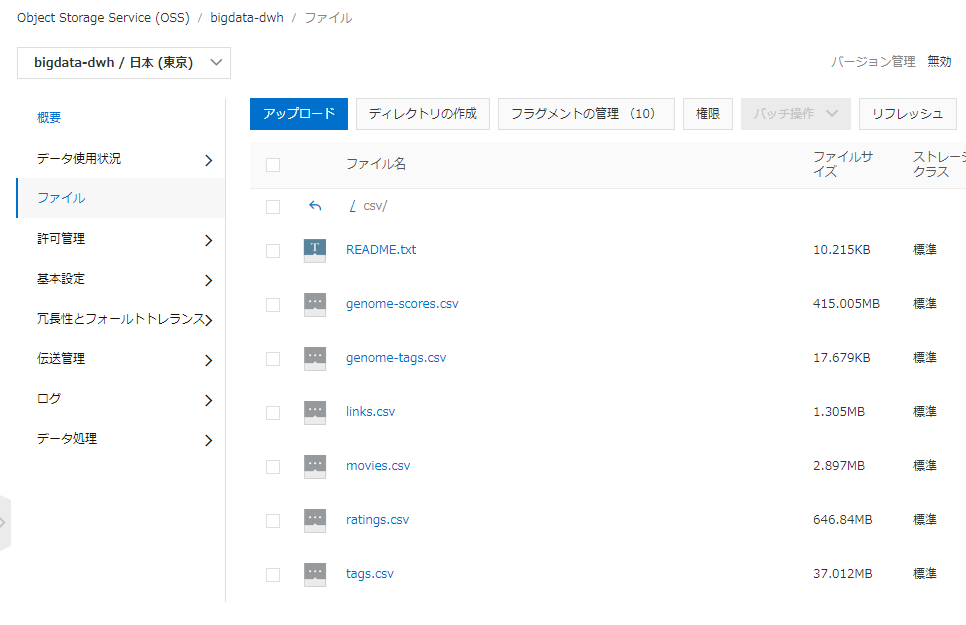This screenshot has height=625, width=966.
Task: Click the 415.005MB size value
Action: click(846, 304)
